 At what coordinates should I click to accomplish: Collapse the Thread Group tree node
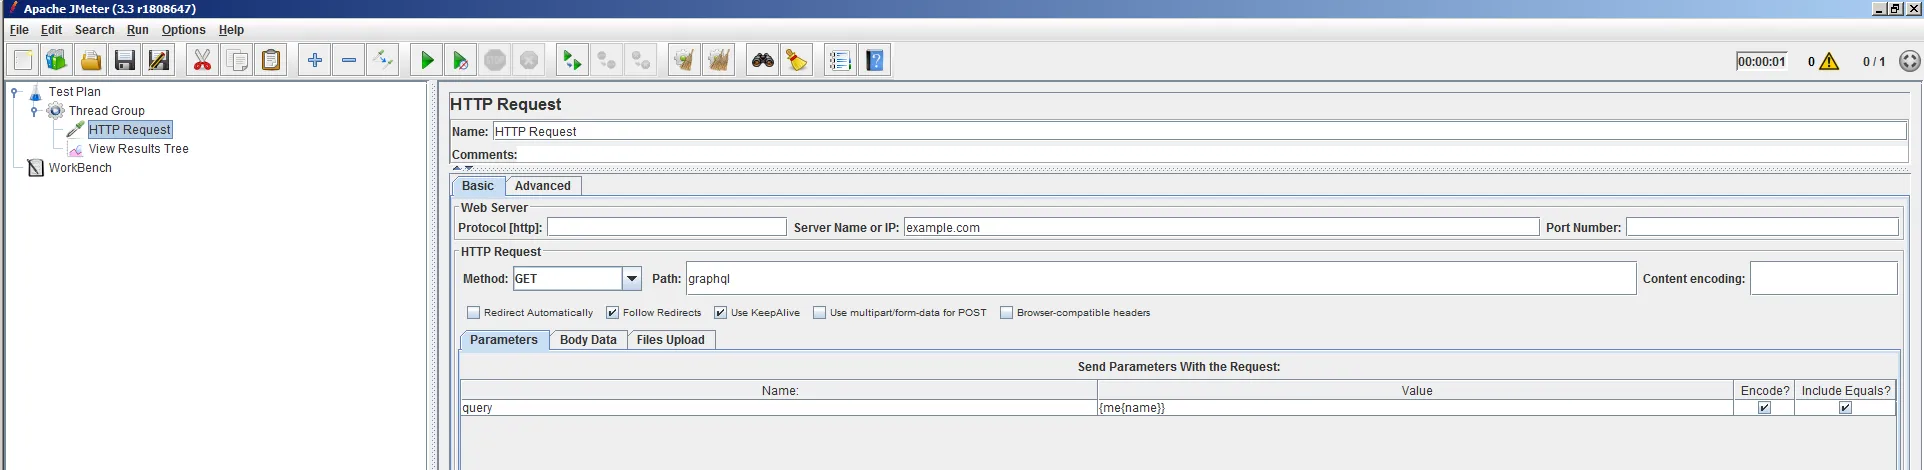(35, 111)
